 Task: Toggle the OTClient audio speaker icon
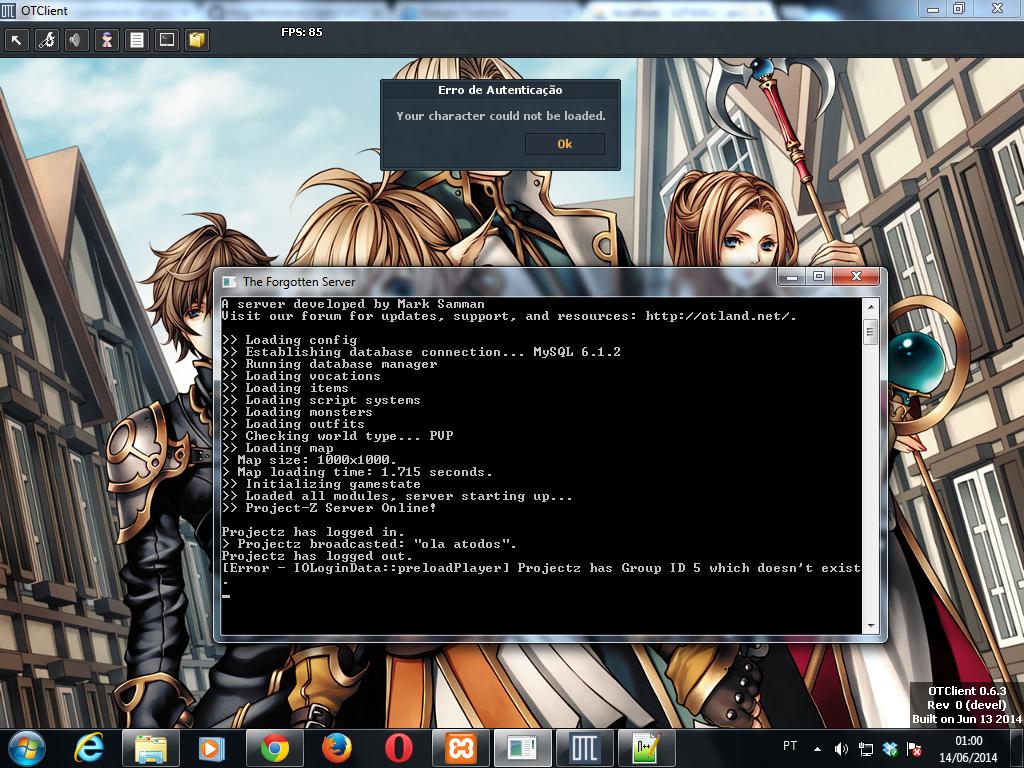[x=76, y=40]
